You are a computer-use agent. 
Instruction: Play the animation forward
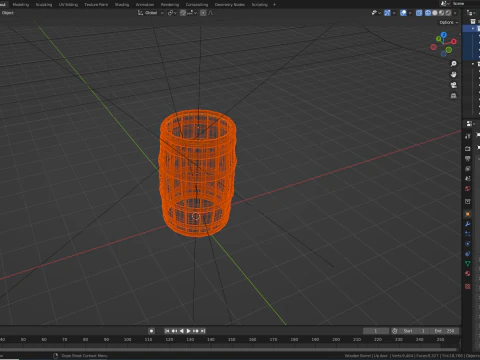[188, 331]
